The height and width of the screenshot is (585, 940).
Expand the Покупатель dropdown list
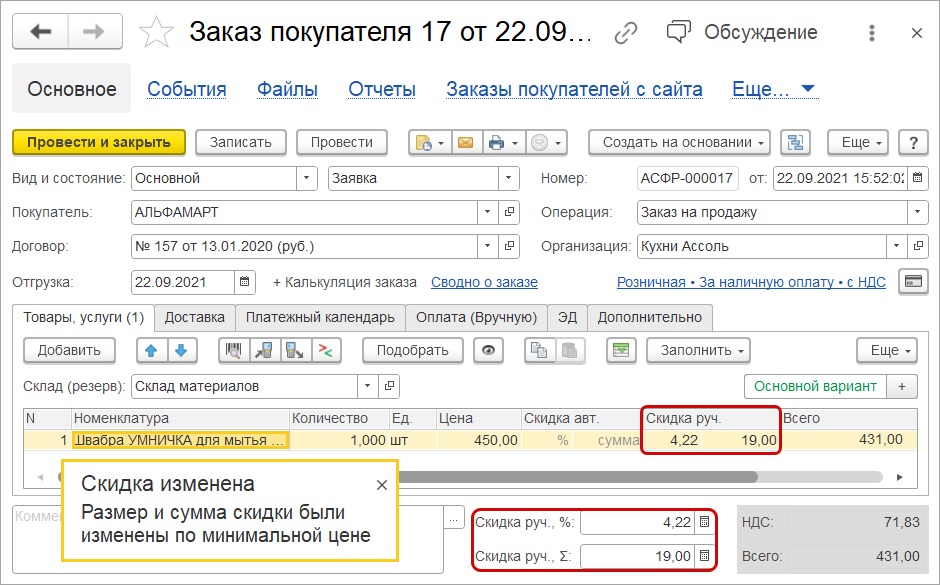coord(487,212)
